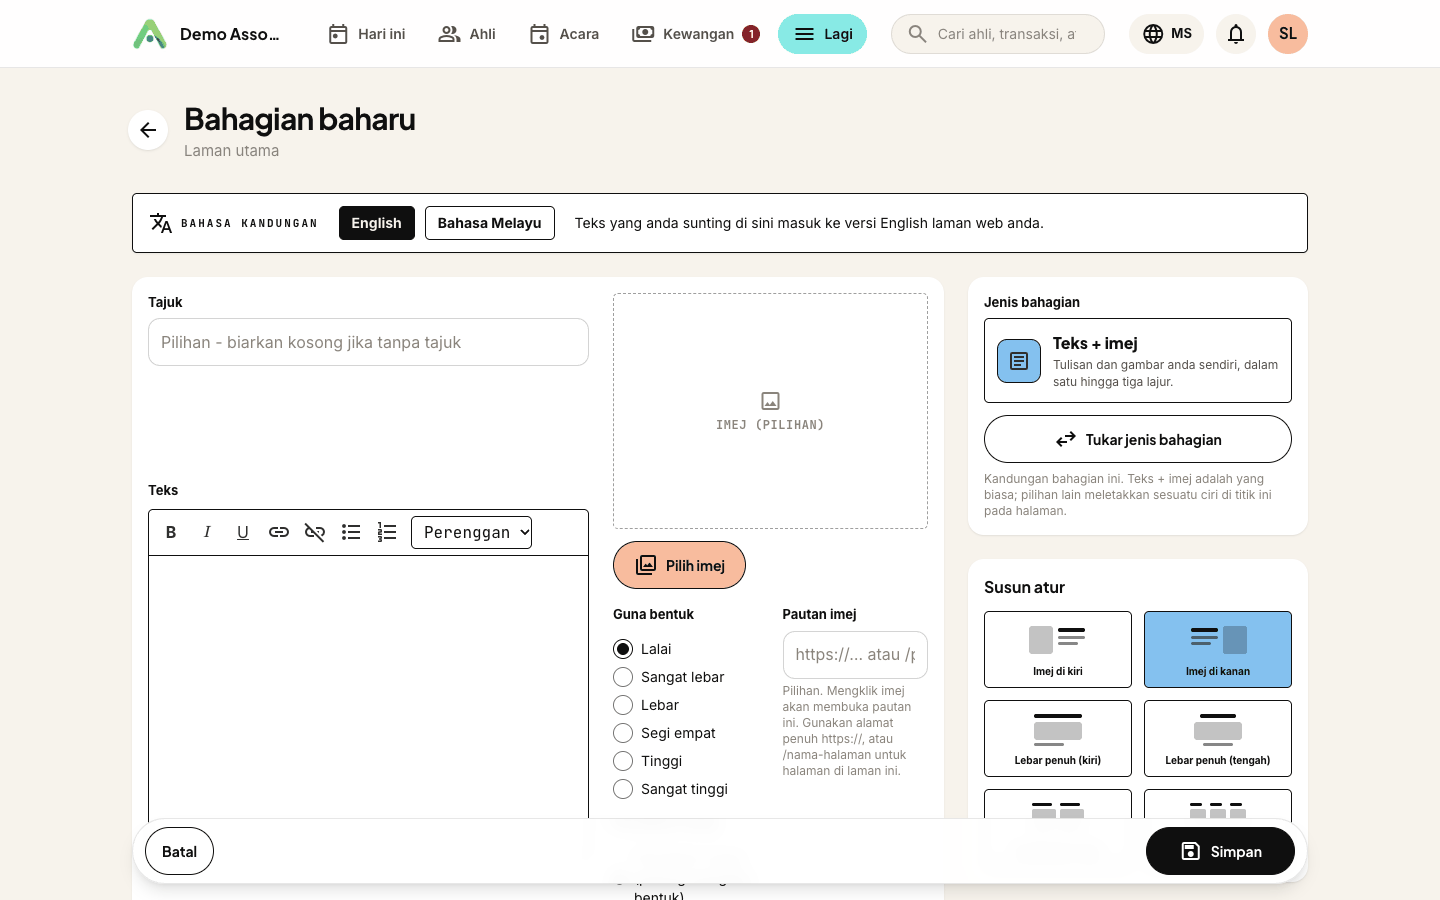This screenshot has width=1440, height=900.
Task: Insert a link in the text editor
Action: (279, 532)
